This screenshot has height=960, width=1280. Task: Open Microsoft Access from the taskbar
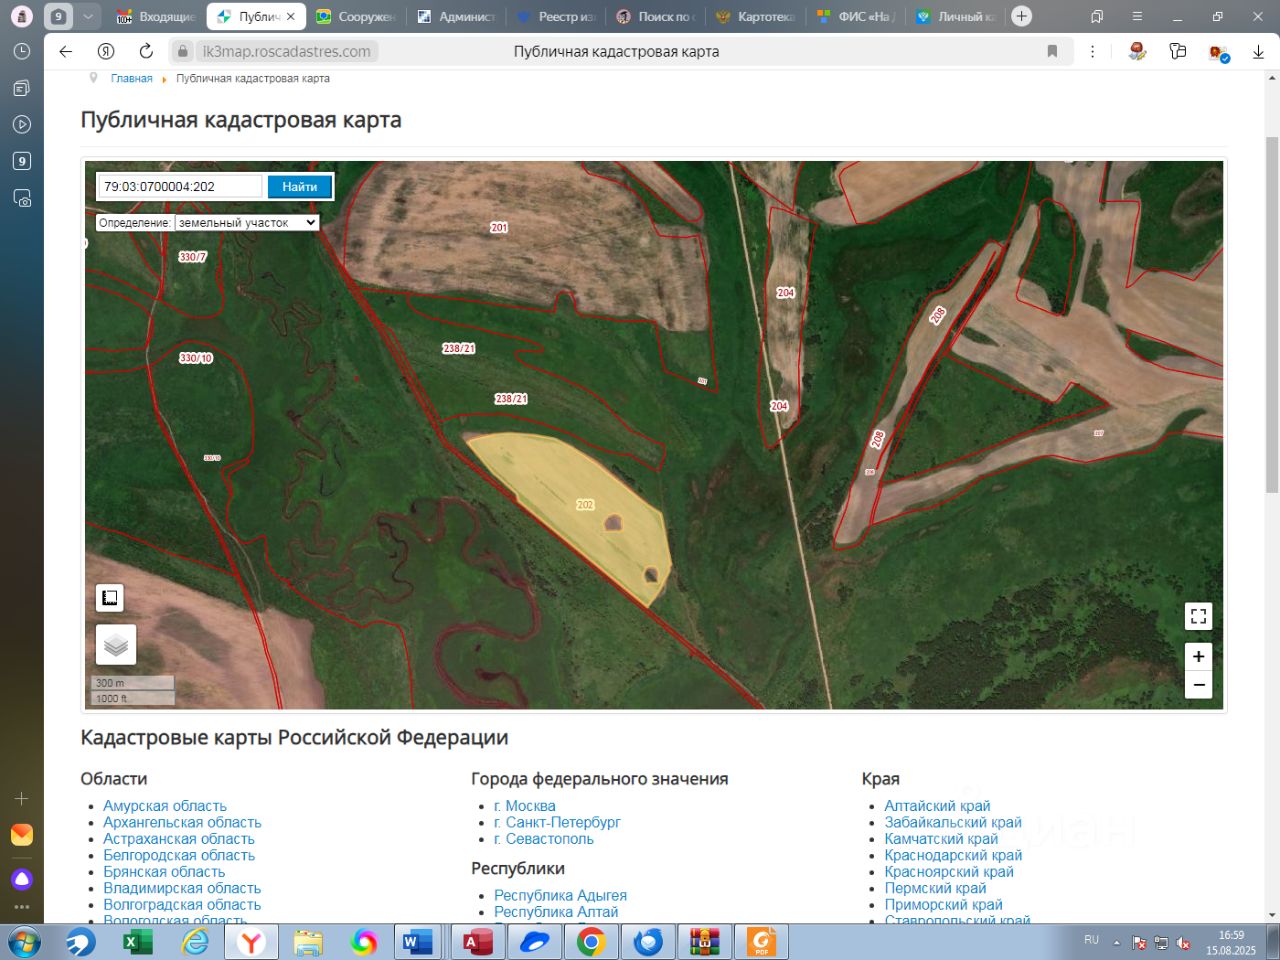[x=477, y=942]
